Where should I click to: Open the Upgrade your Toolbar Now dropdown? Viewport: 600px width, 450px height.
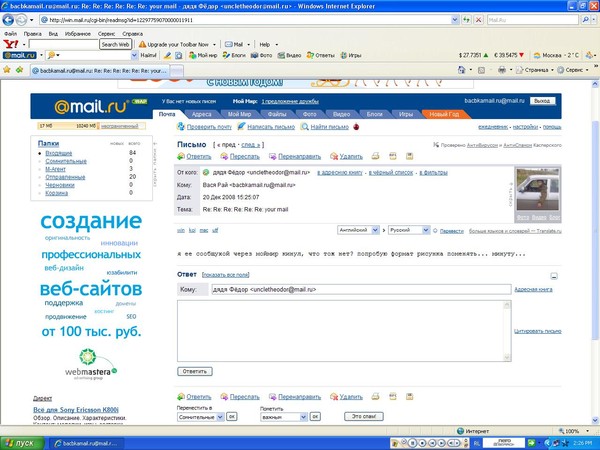click(214, 45)
